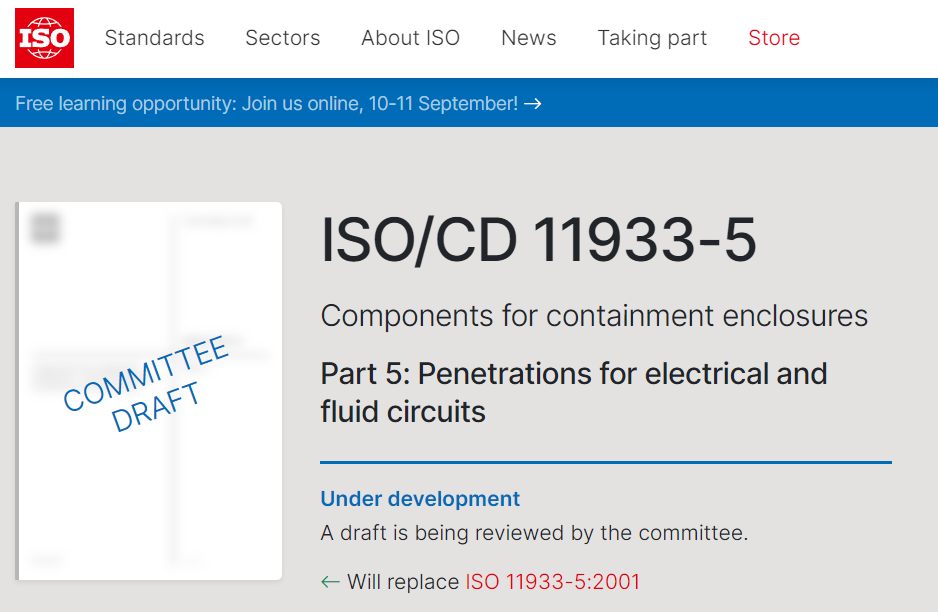Click the Under development status label

(420, 499)
